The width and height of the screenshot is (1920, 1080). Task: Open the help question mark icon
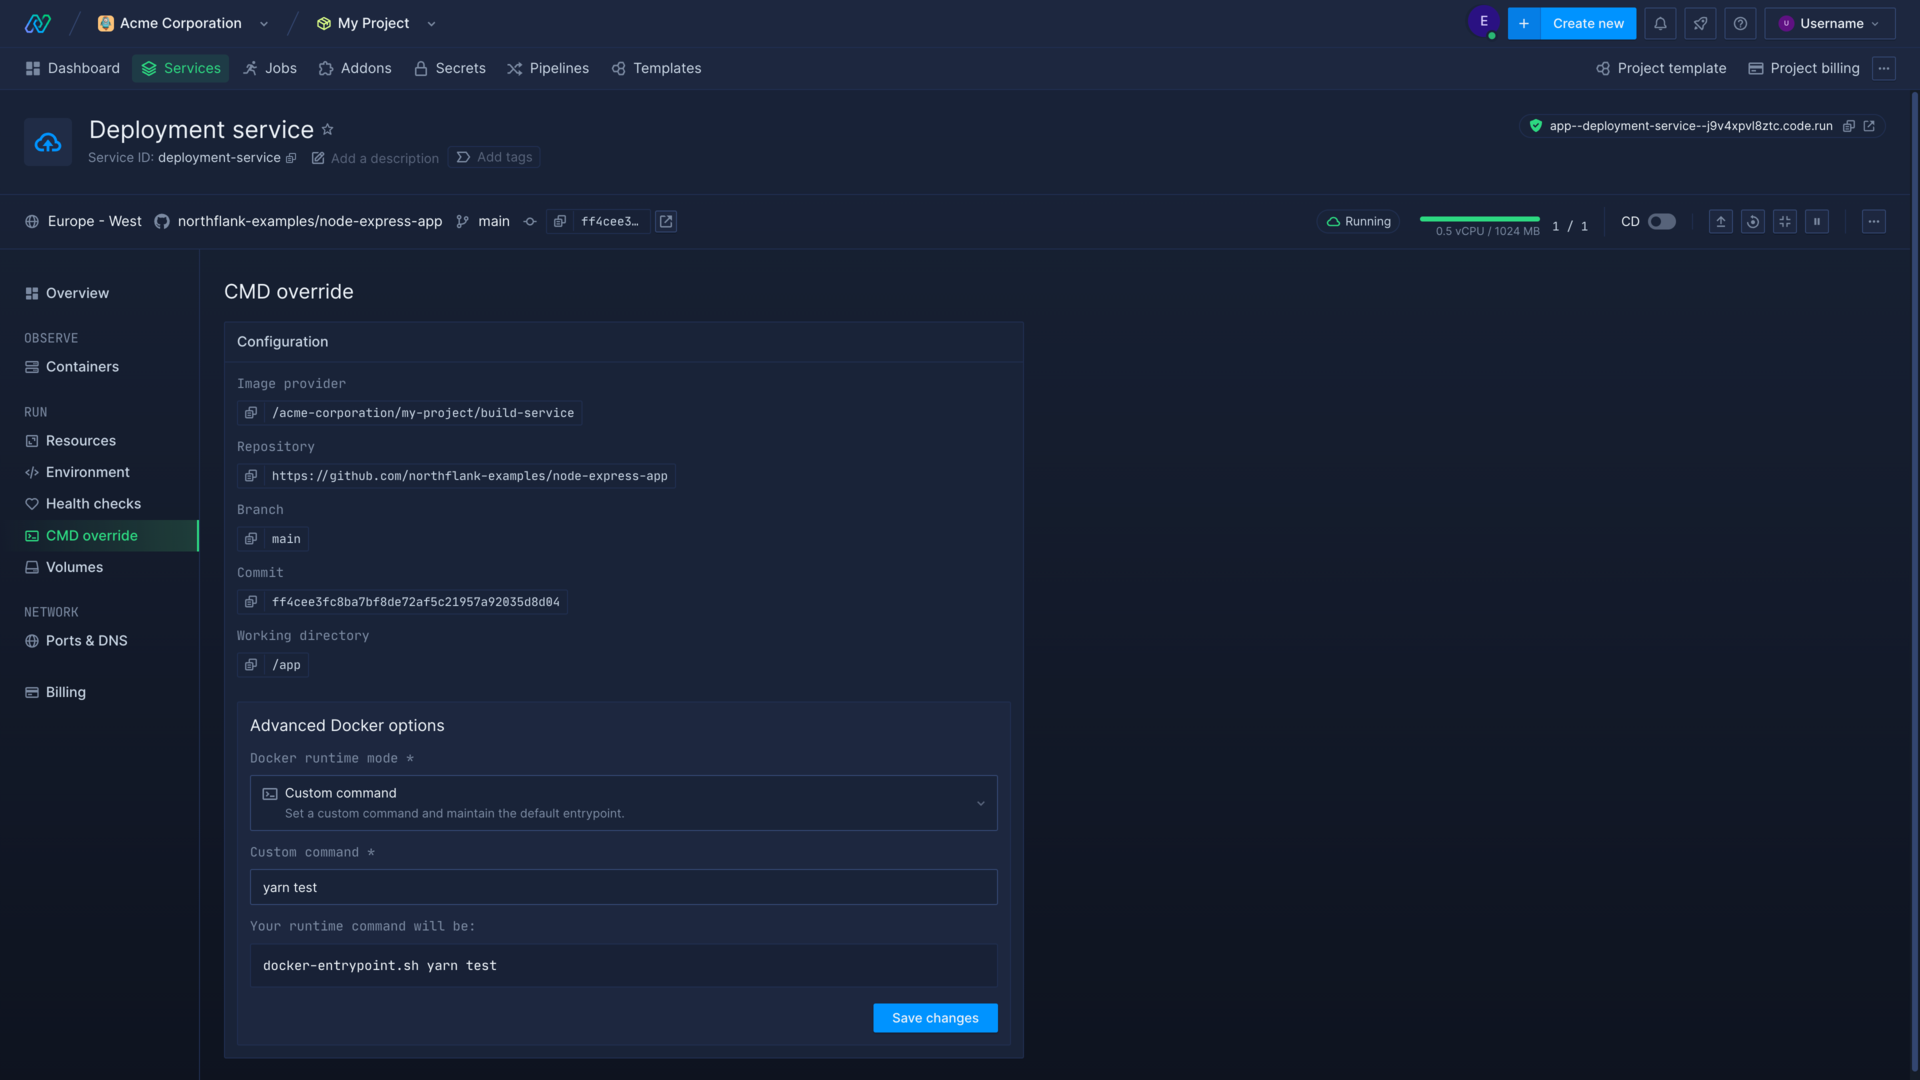[1740, 23]
